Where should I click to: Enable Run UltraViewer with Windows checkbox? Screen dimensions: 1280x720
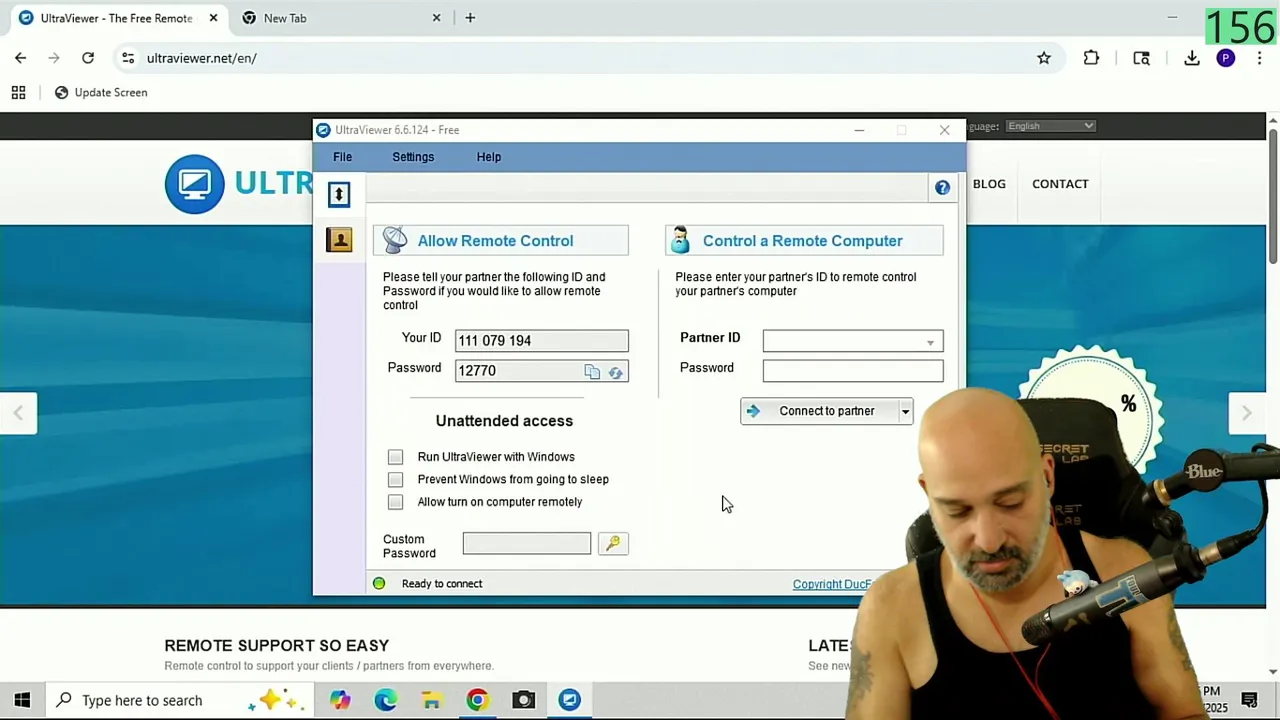coord(396,457)
